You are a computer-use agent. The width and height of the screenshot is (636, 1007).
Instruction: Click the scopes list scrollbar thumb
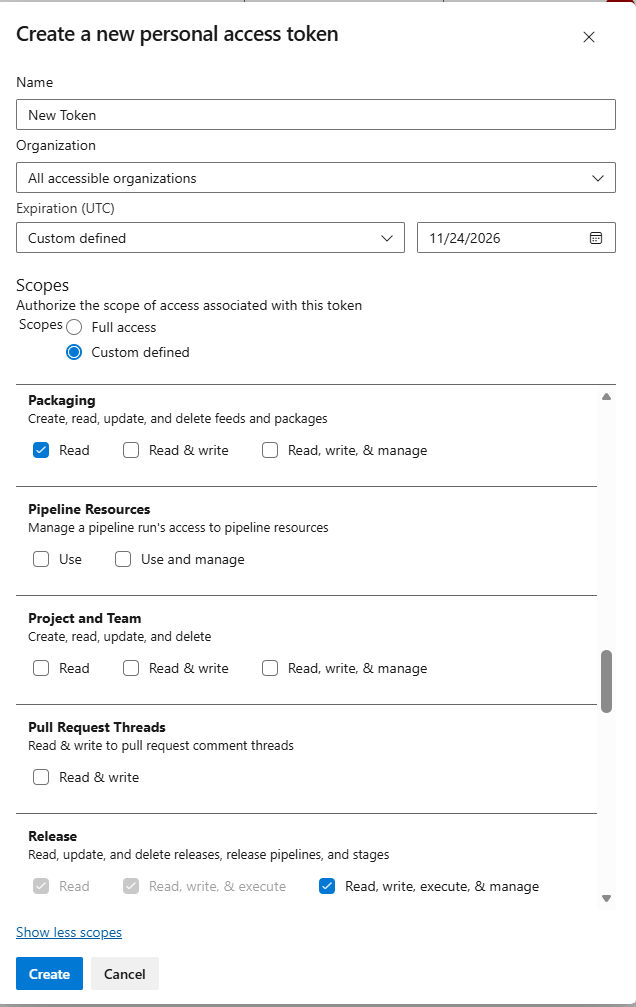coord(606,681)
